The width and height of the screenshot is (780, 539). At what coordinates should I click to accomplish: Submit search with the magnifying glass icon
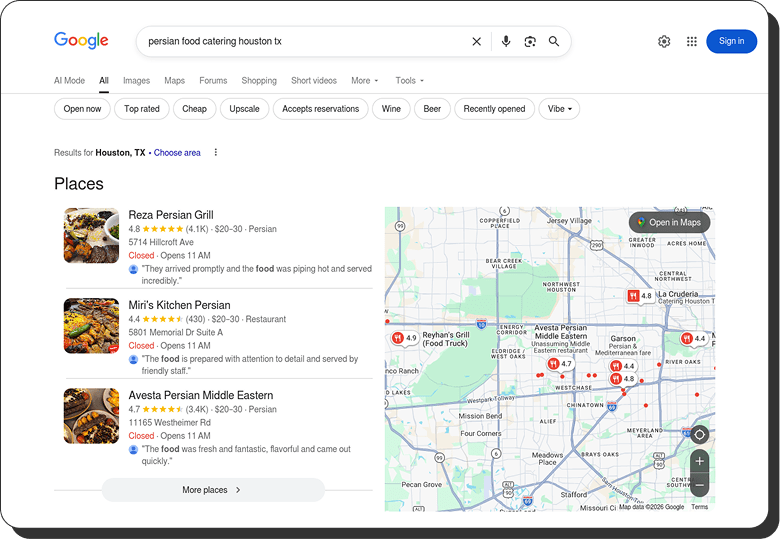pyautogui.click(x=554, y=41)
